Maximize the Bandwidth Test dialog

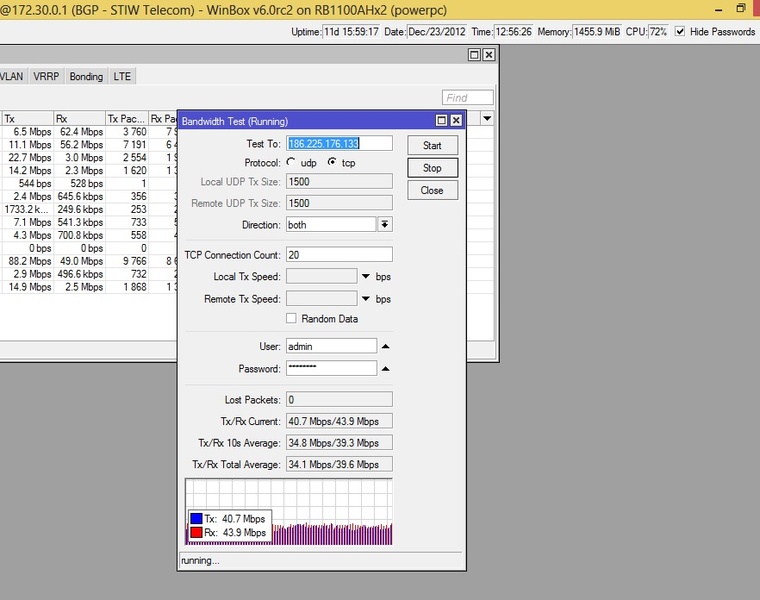pyautogui.click(x=441, y=120)
